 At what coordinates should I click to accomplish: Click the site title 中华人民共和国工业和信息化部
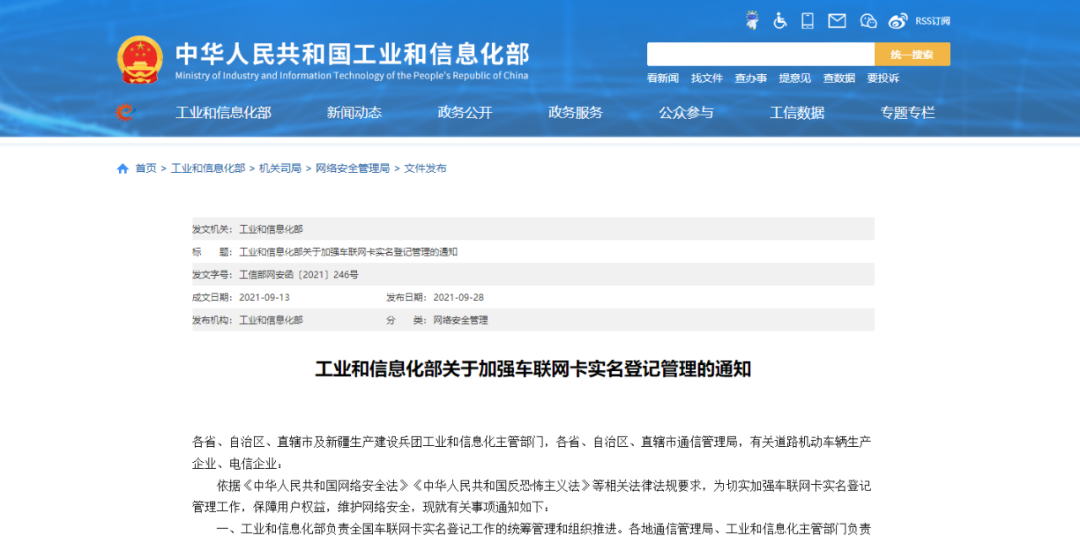pos(352,53)
